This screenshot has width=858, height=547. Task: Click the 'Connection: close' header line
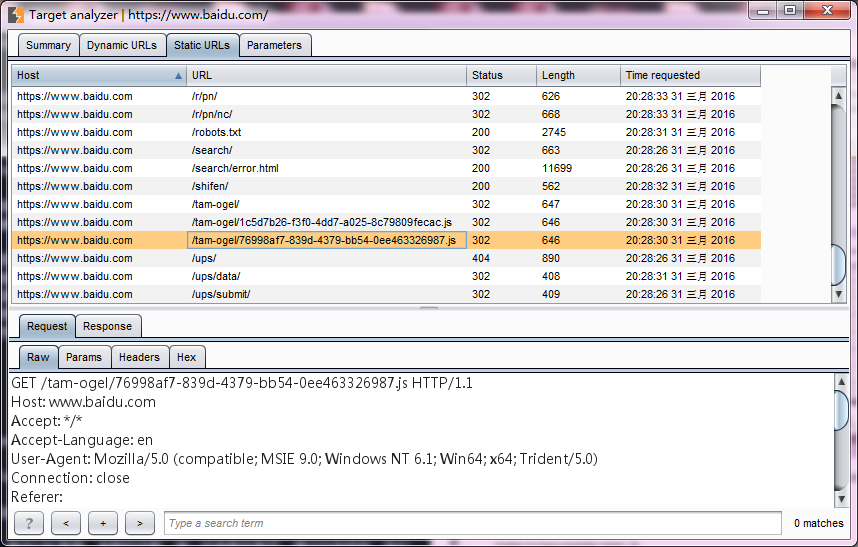[70, 478]
